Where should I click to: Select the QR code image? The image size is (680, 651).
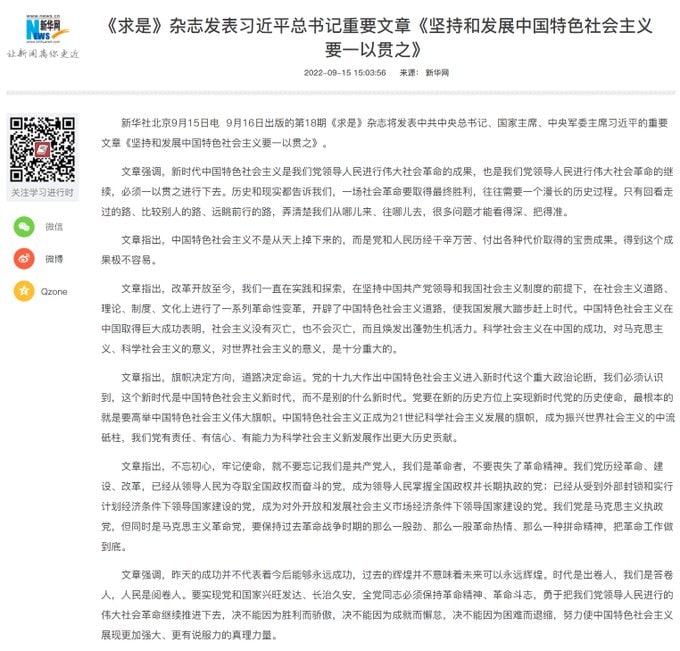pyautogui.click(x=42, y=149)
